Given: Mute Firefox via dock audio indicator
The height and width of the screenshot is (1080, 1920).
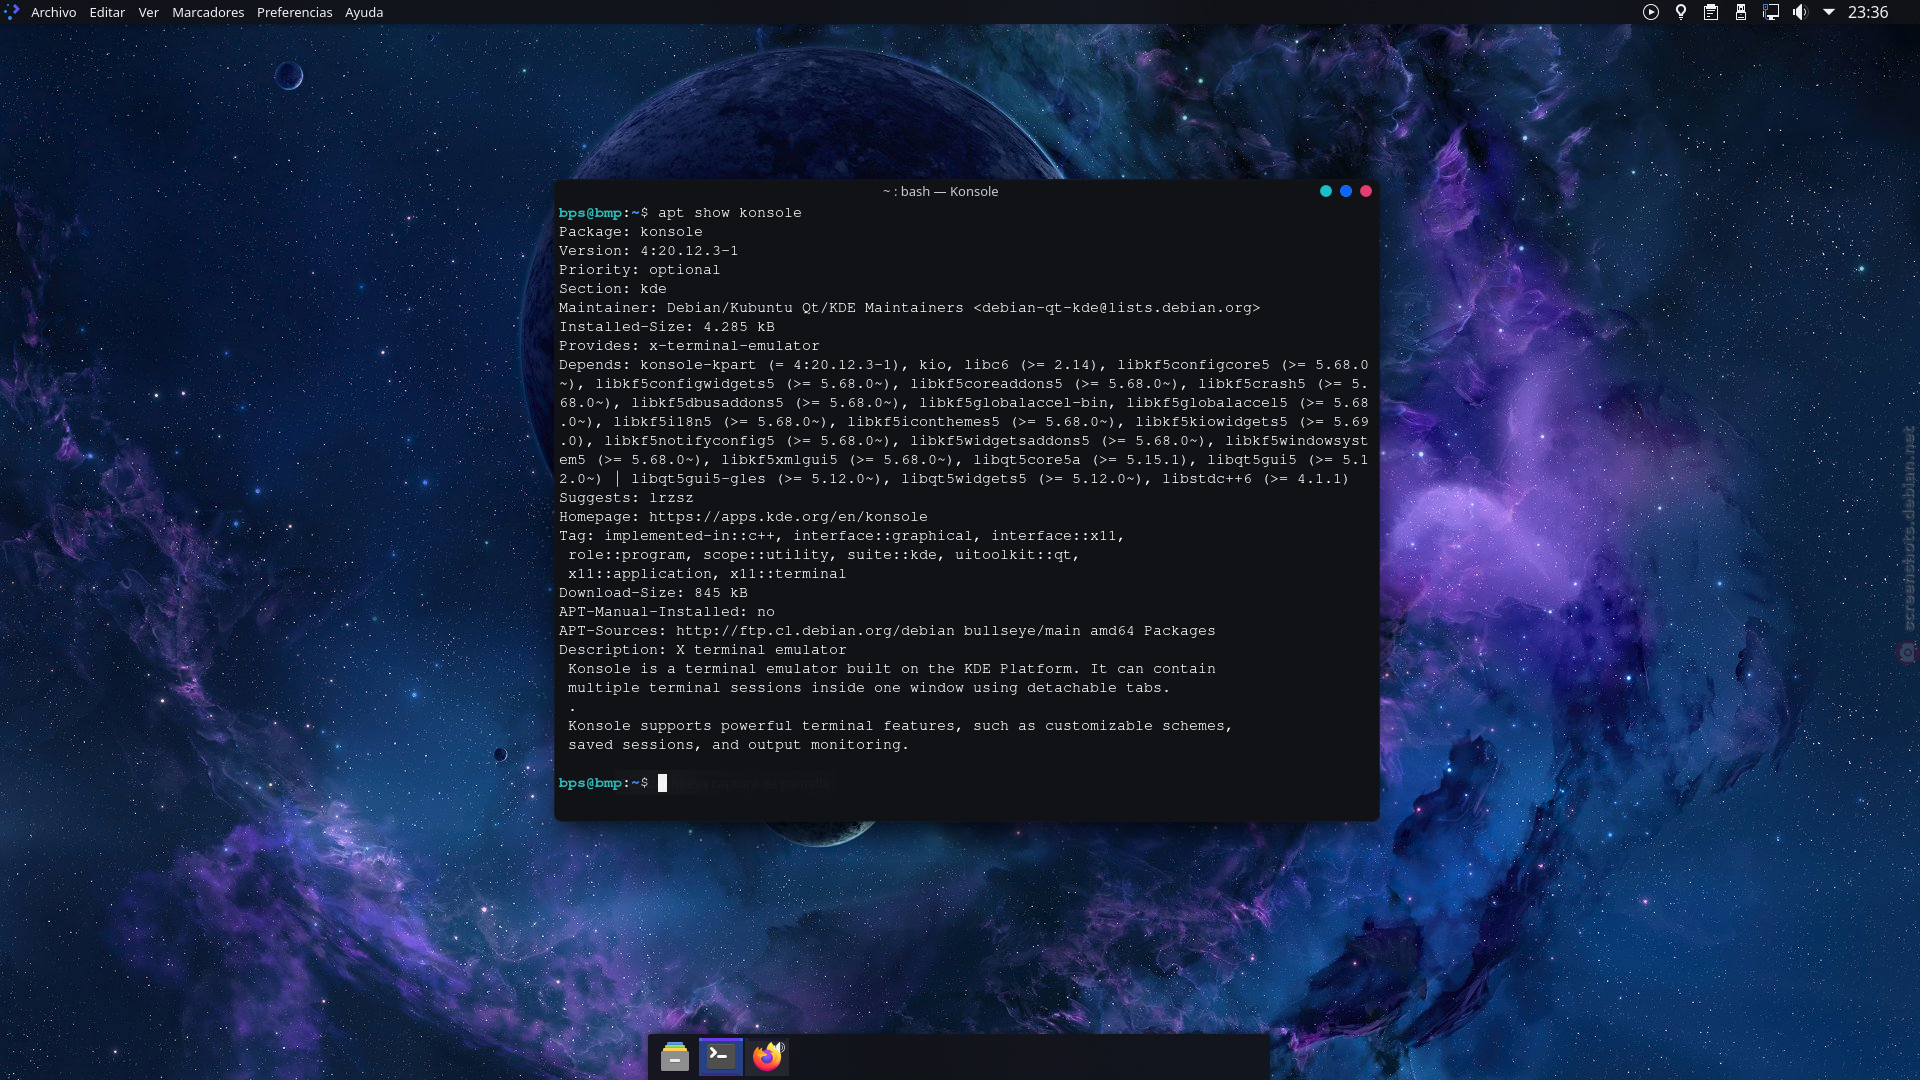Looking at the screenshot, I should pyautogui.click(x=780, y=1047).
